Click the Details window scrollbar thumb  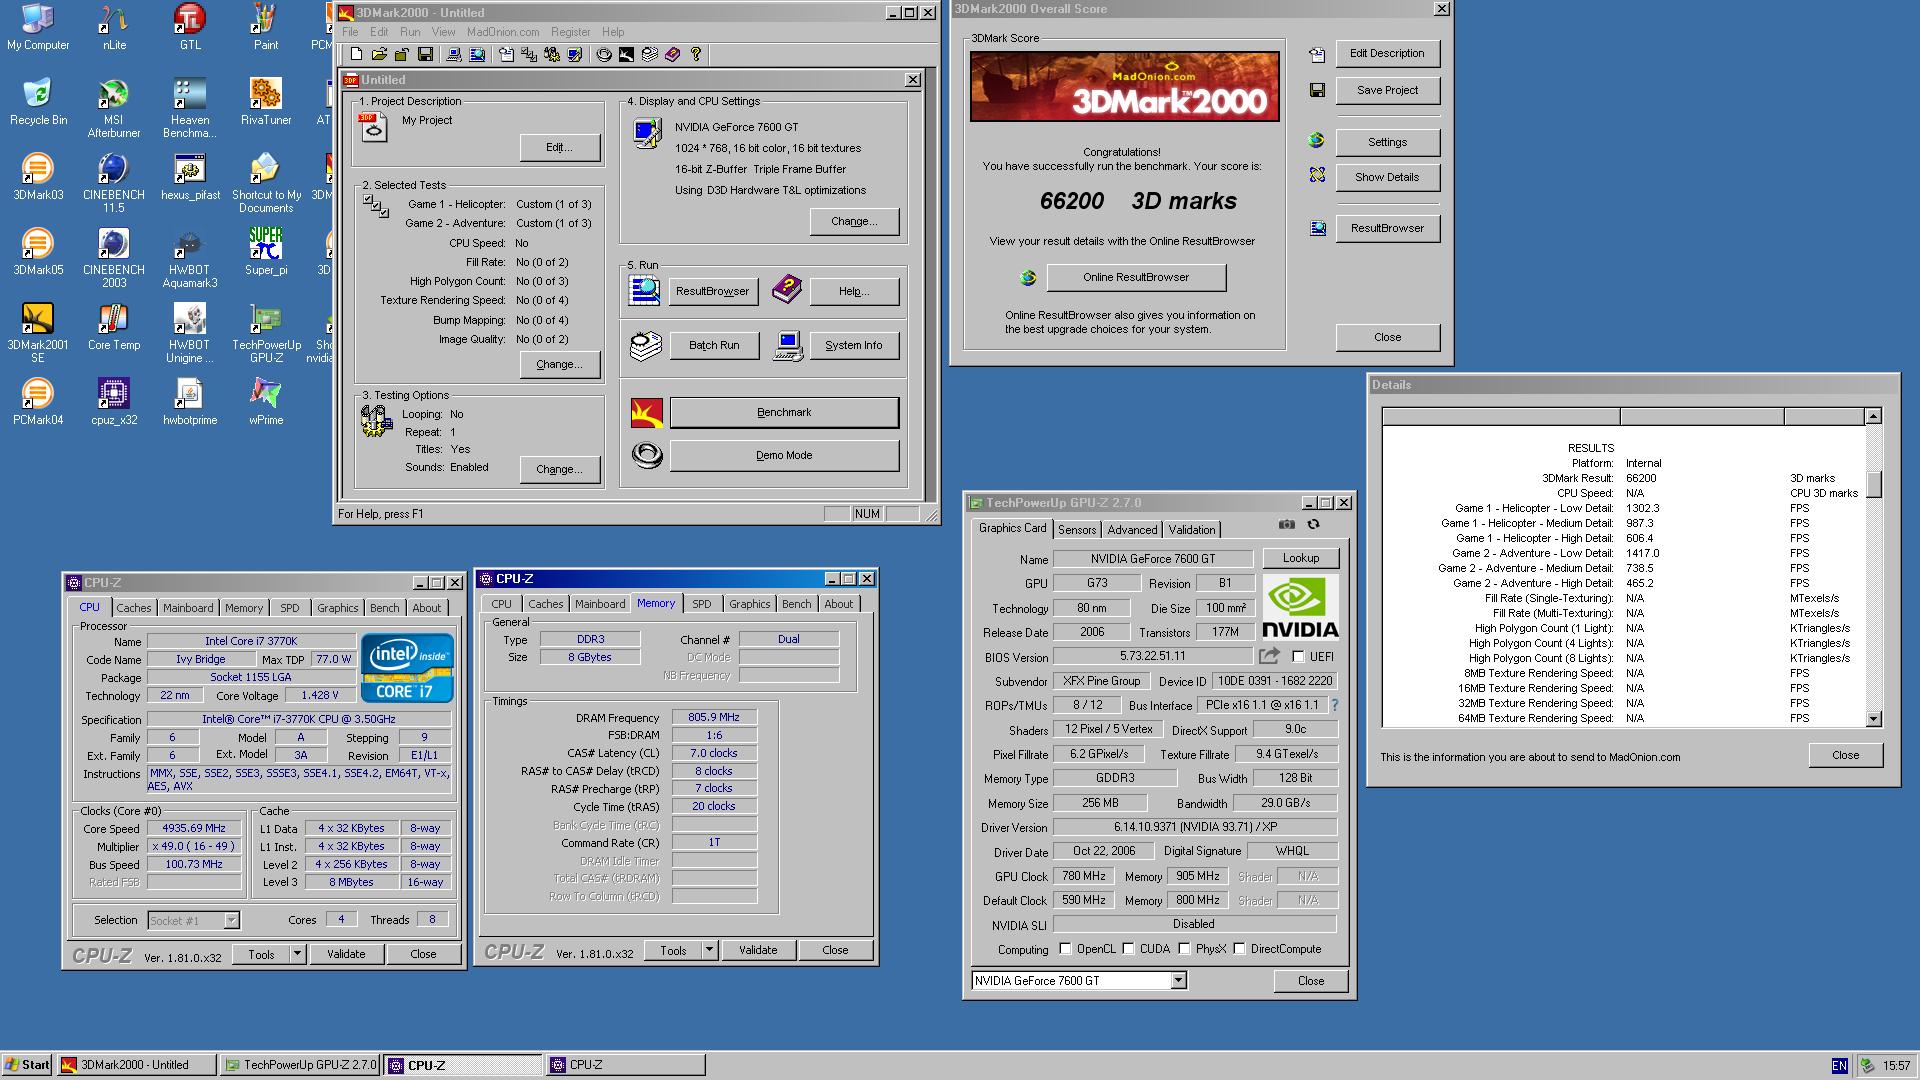[x=1873, y=484]
